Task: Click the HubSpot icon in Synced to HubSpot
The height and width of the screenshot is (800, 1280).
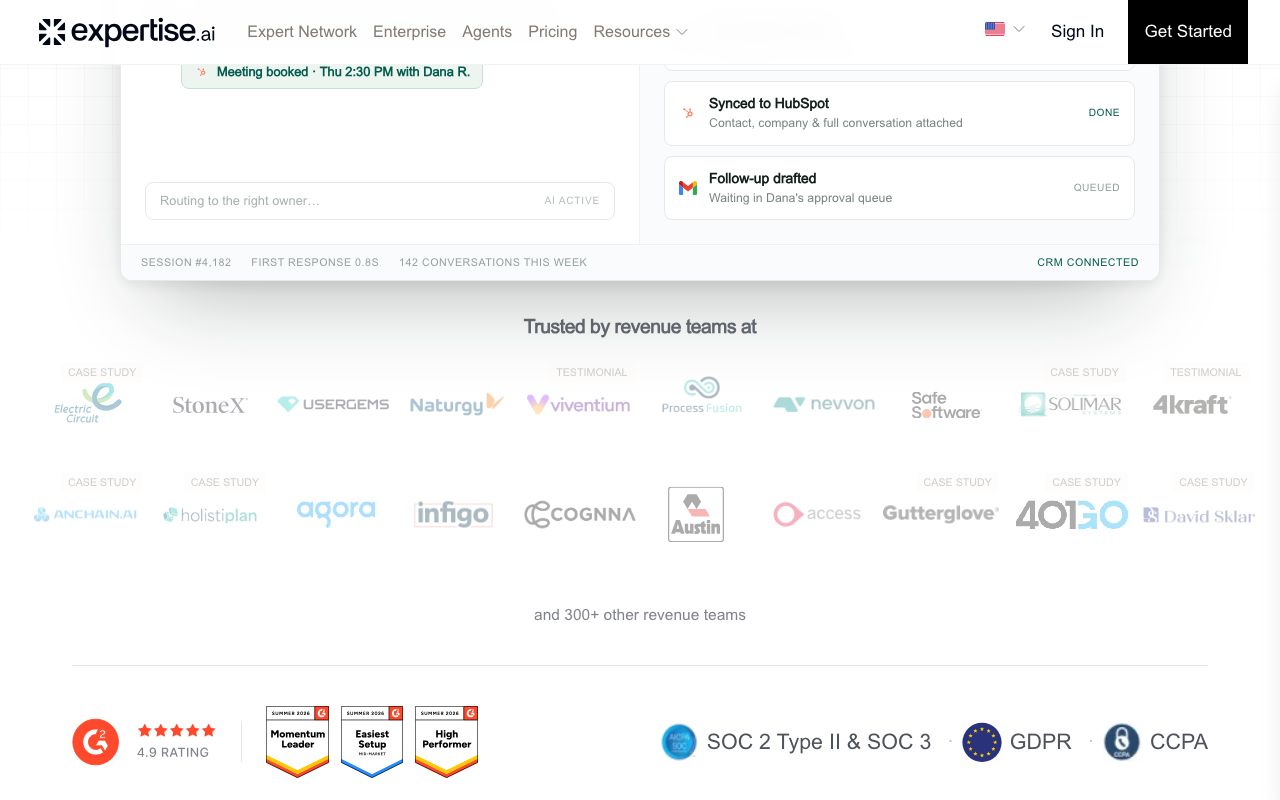Action: tap(688, 113)
